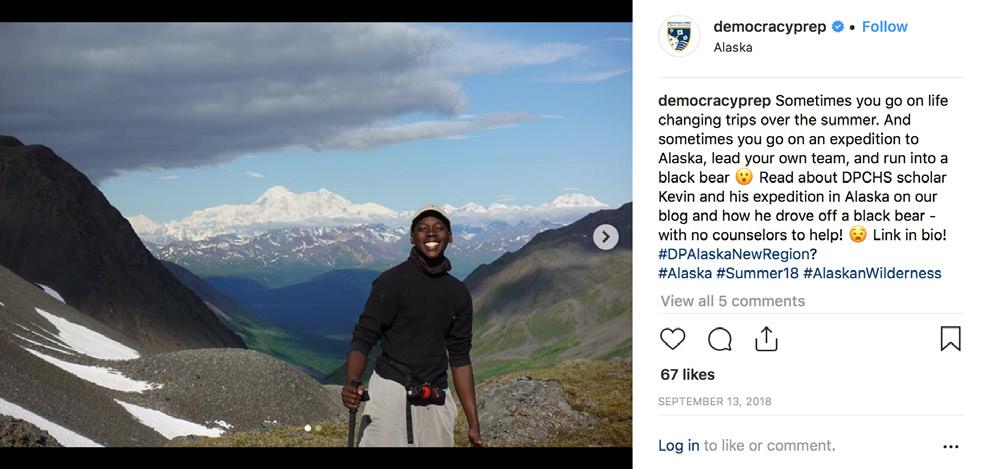Open the three-dot more options menu
Screen dimensions: 984x469
pos(951,446)
